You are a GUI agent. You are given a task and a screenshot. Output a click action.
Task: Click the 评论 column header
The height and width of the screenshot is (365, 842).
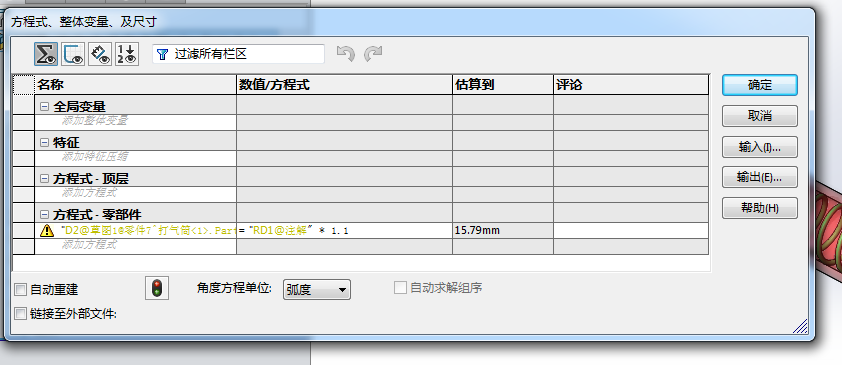tap(631, 85)
